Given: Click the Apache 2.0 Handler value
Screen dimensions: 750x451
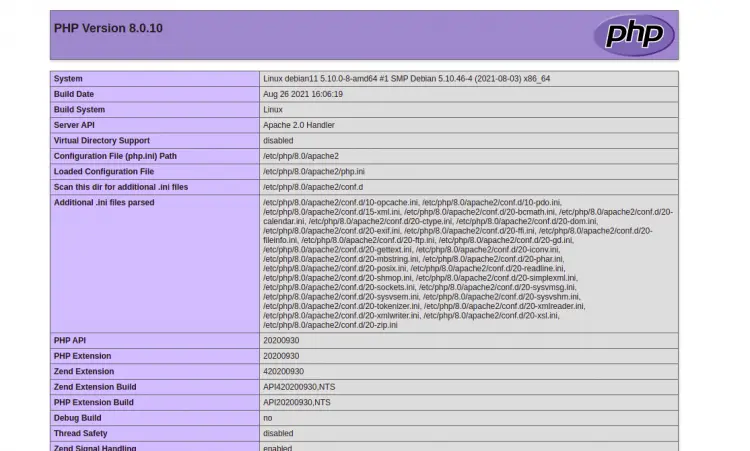Looking at the screenshot, I should tap(299, 125).
